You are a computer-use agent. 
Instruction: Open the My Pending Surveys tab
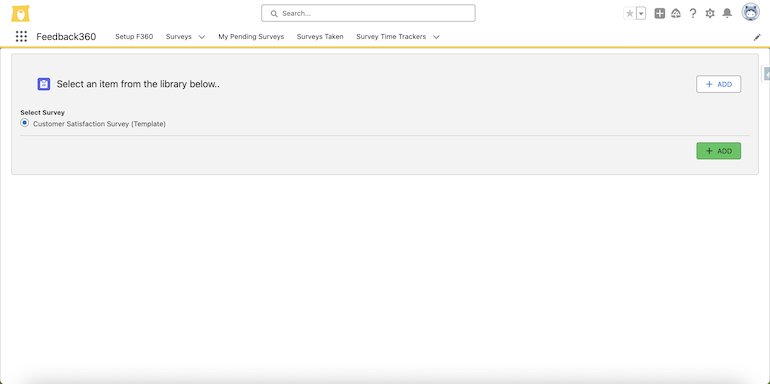251,36
